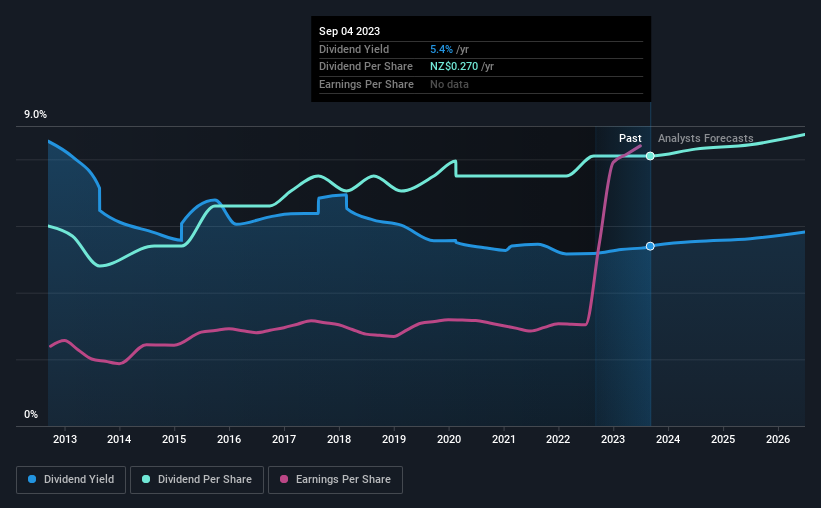Click the teal Dividend Per Share legend dot
This screenshot has width=821, height=508.
pyautogui.click(x=146, y=479)
